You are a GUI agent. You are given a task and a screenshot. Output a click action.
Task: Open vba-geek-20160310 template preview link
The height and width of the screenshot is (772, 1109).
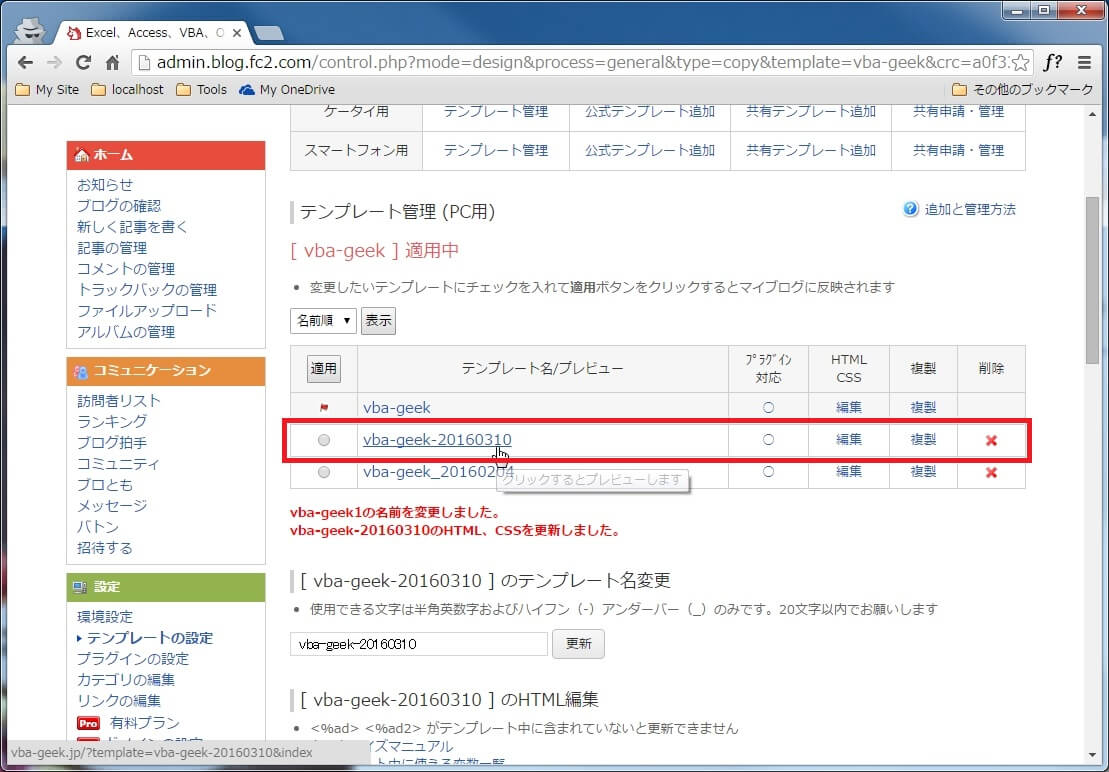(437, 440)
